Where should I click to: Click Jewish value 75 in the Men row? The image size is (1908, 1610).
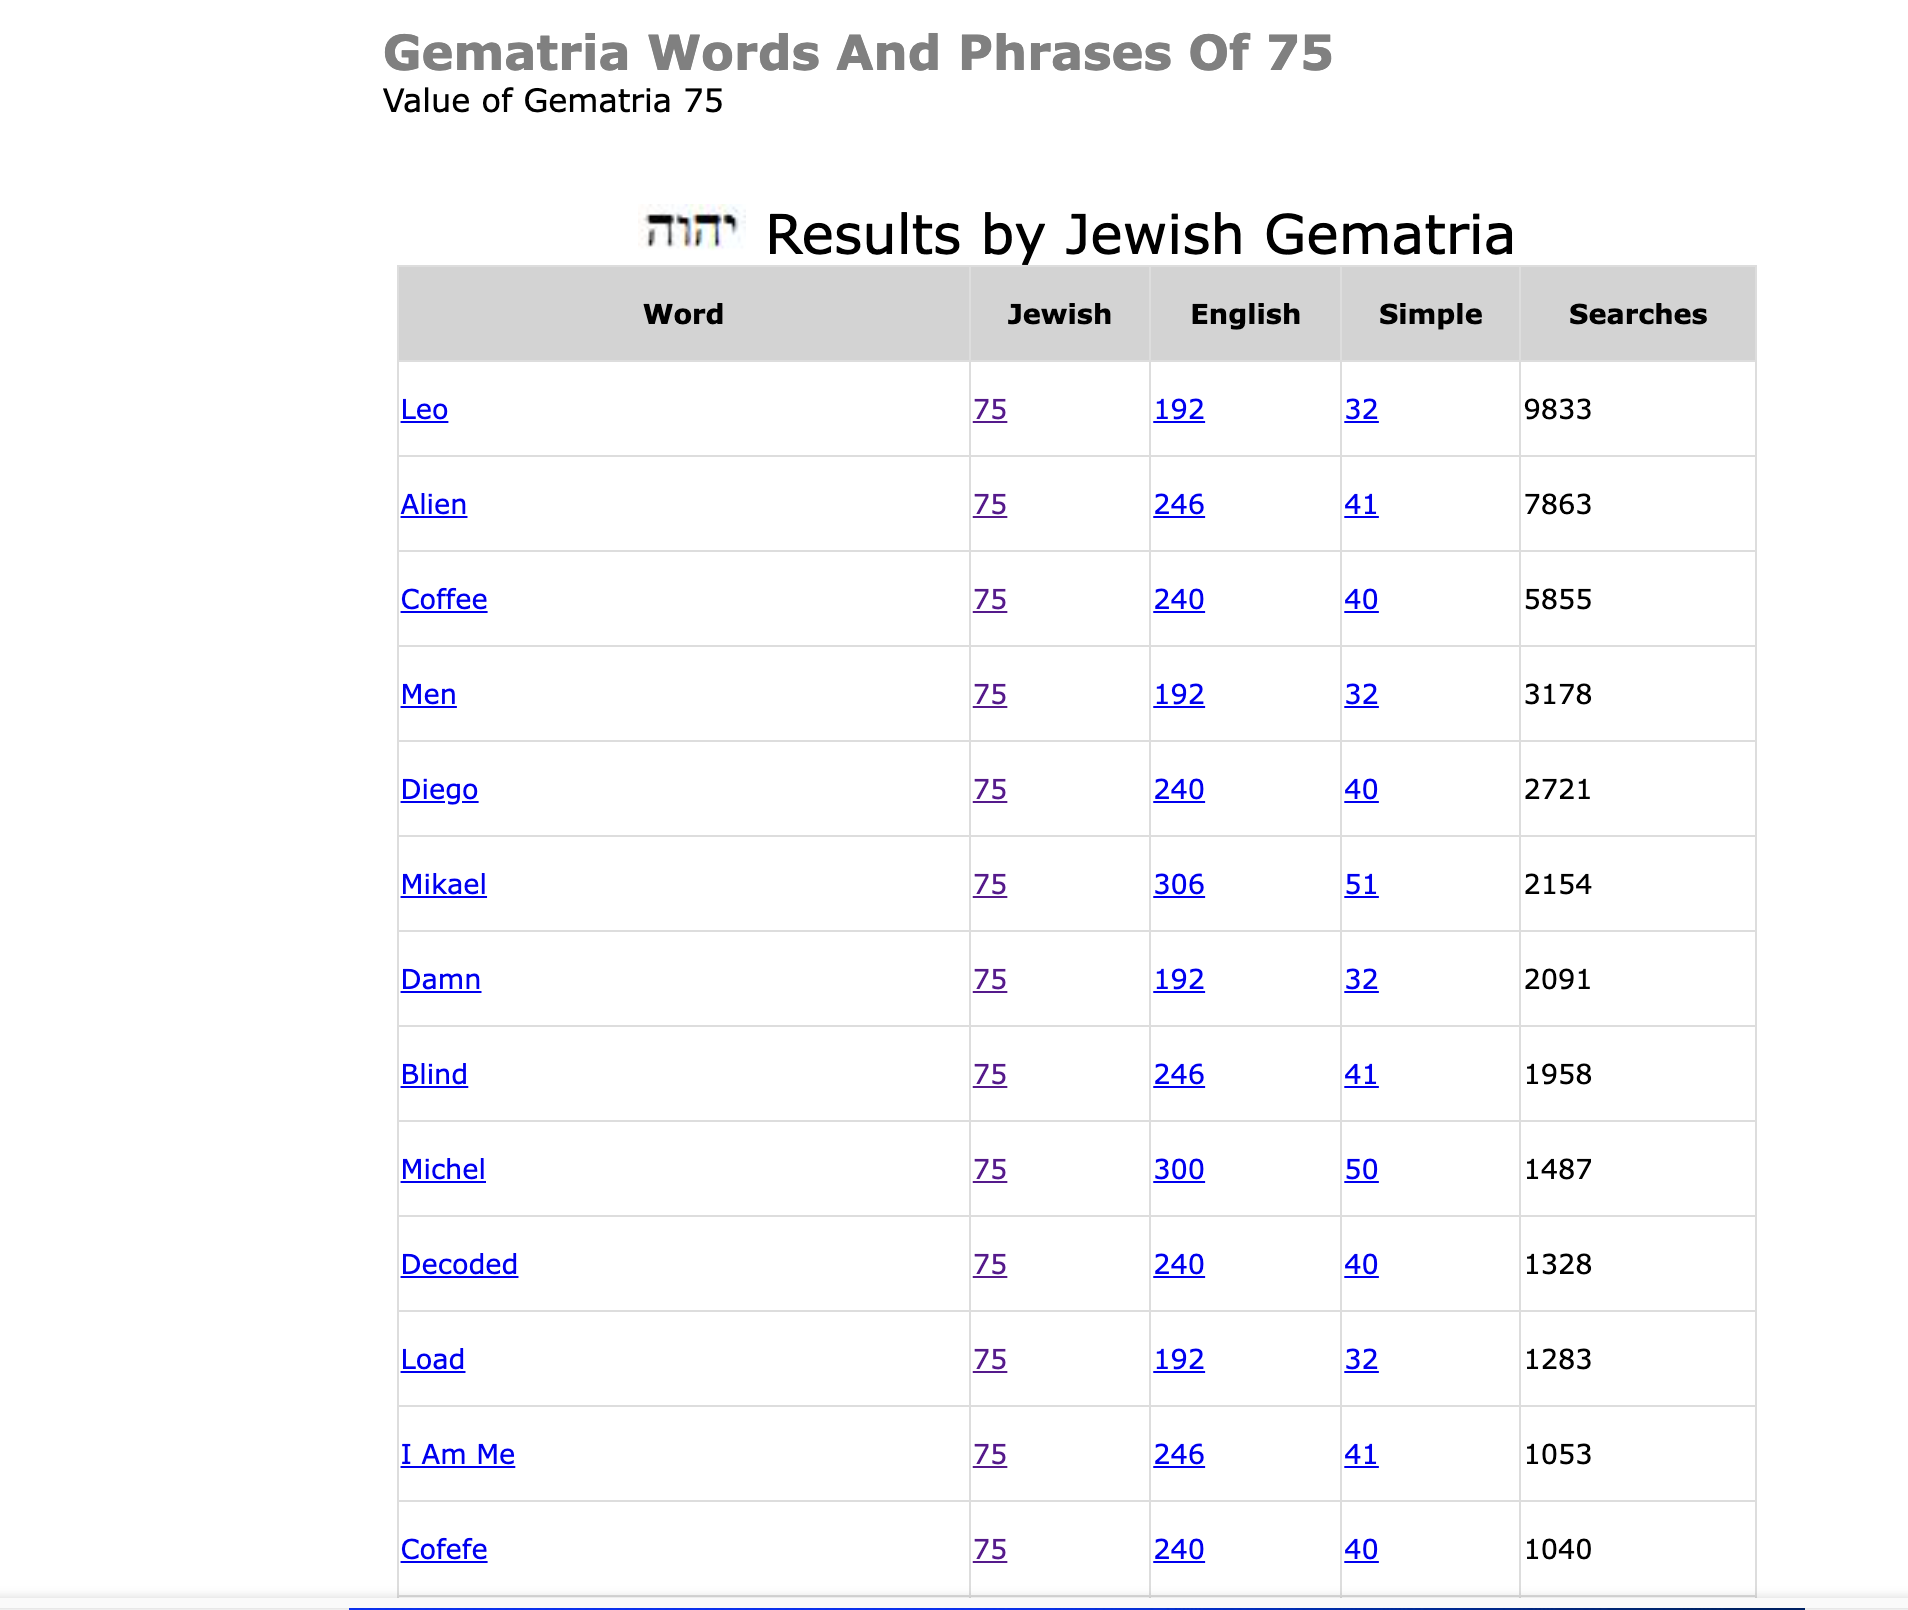pos(990,694)
